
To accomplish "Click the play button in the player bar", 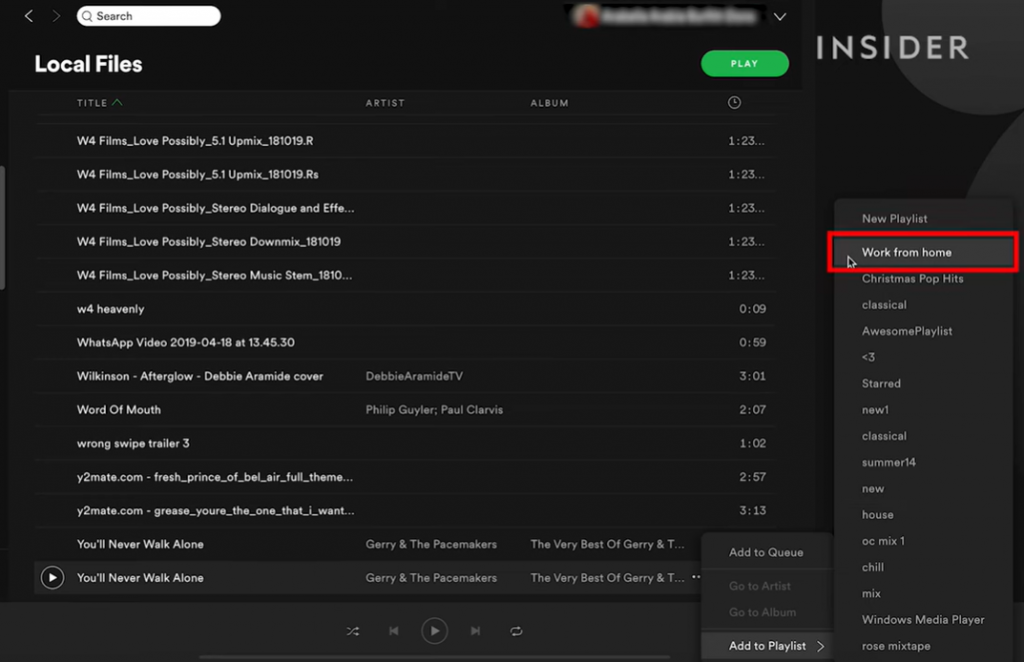I will (x=434, y=631).
